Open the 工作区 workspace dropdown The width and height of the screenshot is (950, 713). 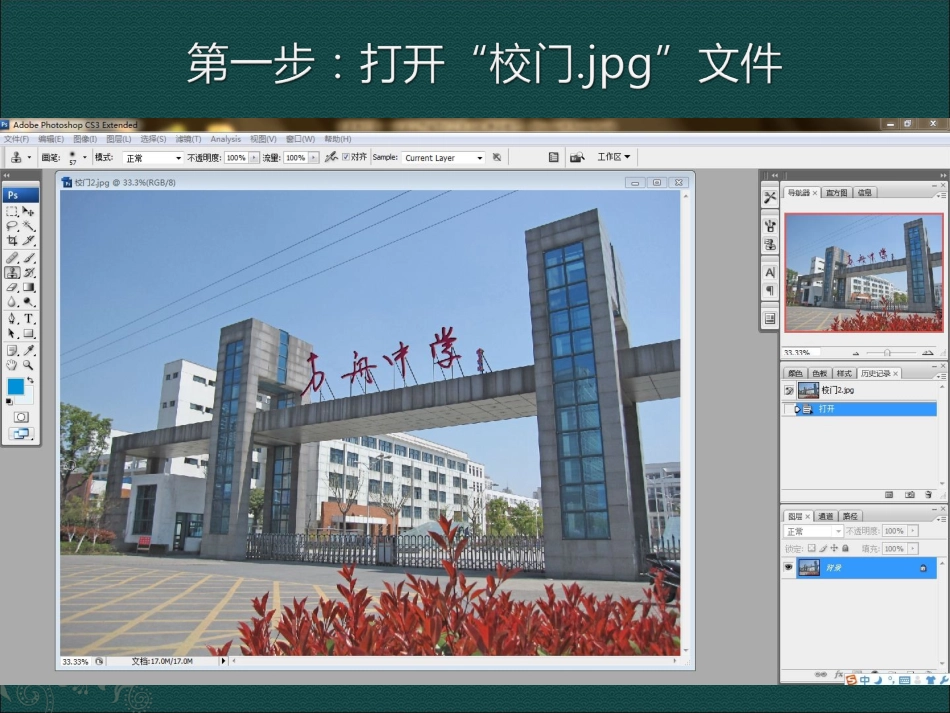point(613,157)
